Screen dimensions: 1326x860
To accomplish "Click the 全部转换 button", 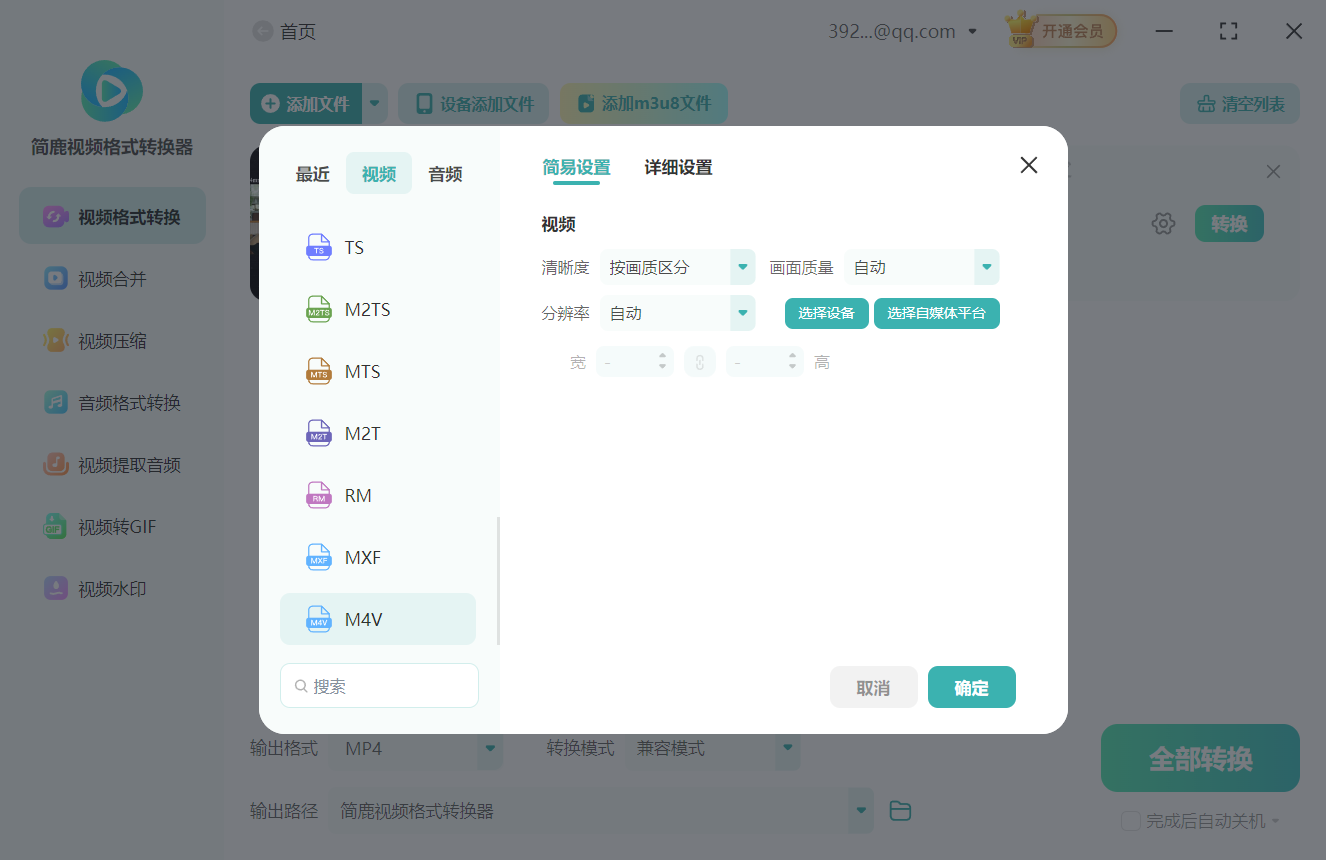I will point(1199,758).
